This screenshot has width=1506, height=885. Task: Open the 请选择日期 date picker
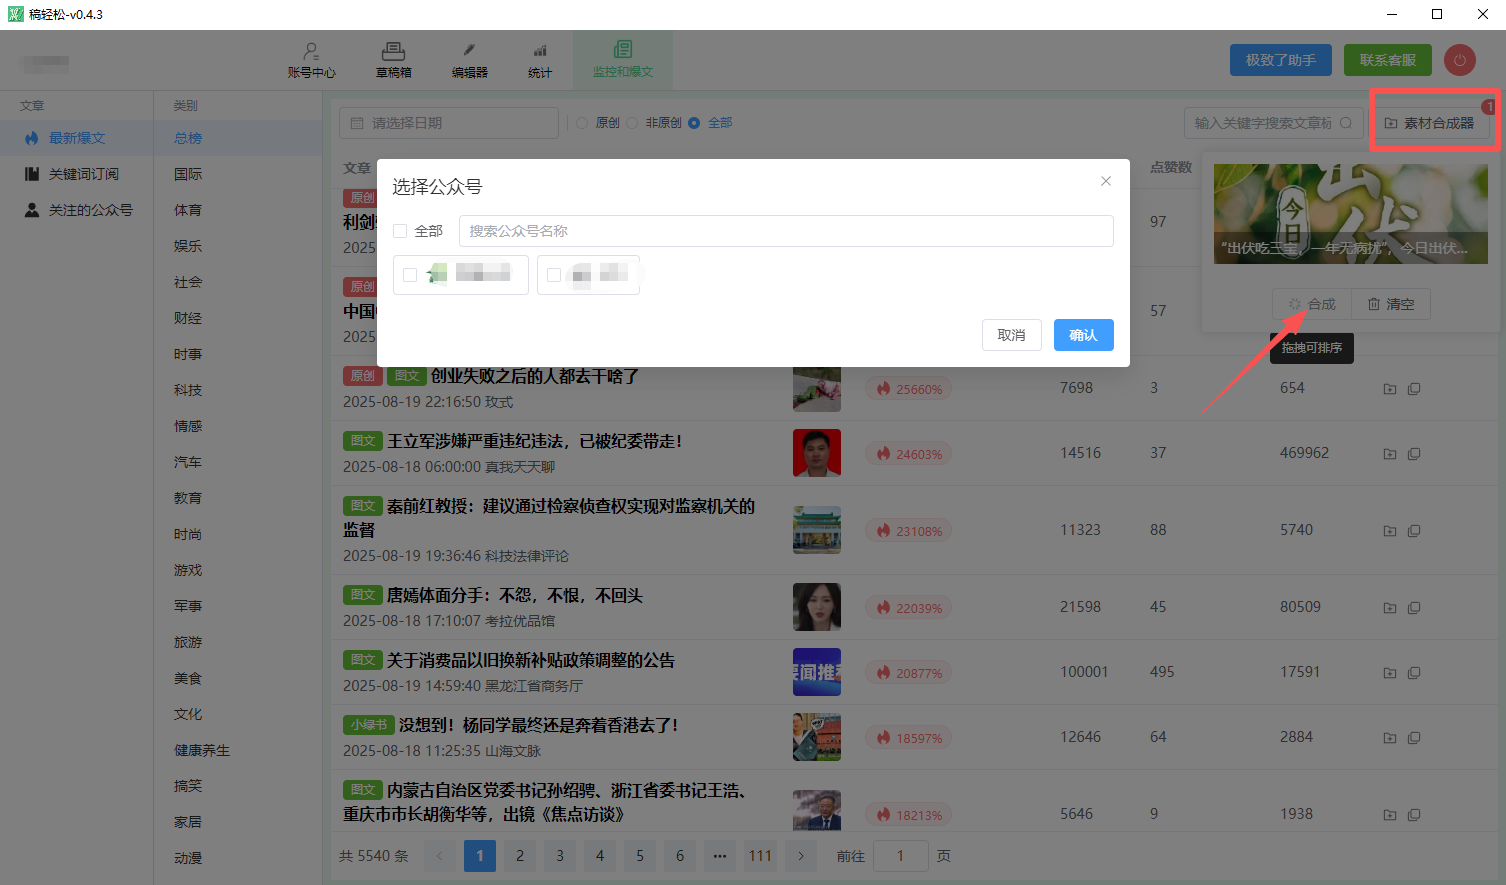coord(449,123)
